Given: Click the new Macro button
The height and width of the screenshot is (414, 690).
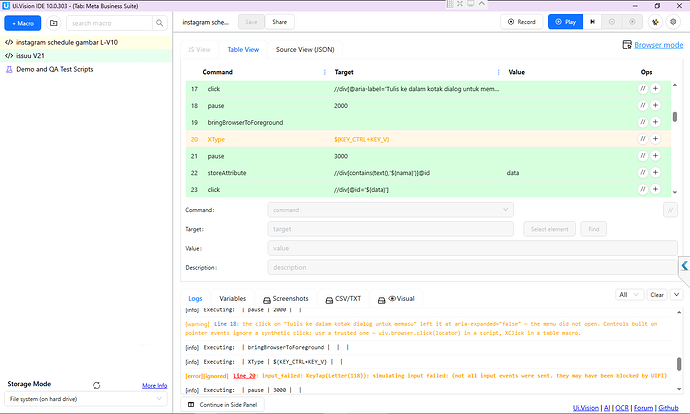Looking at the screenshot, I should point(23,23).
